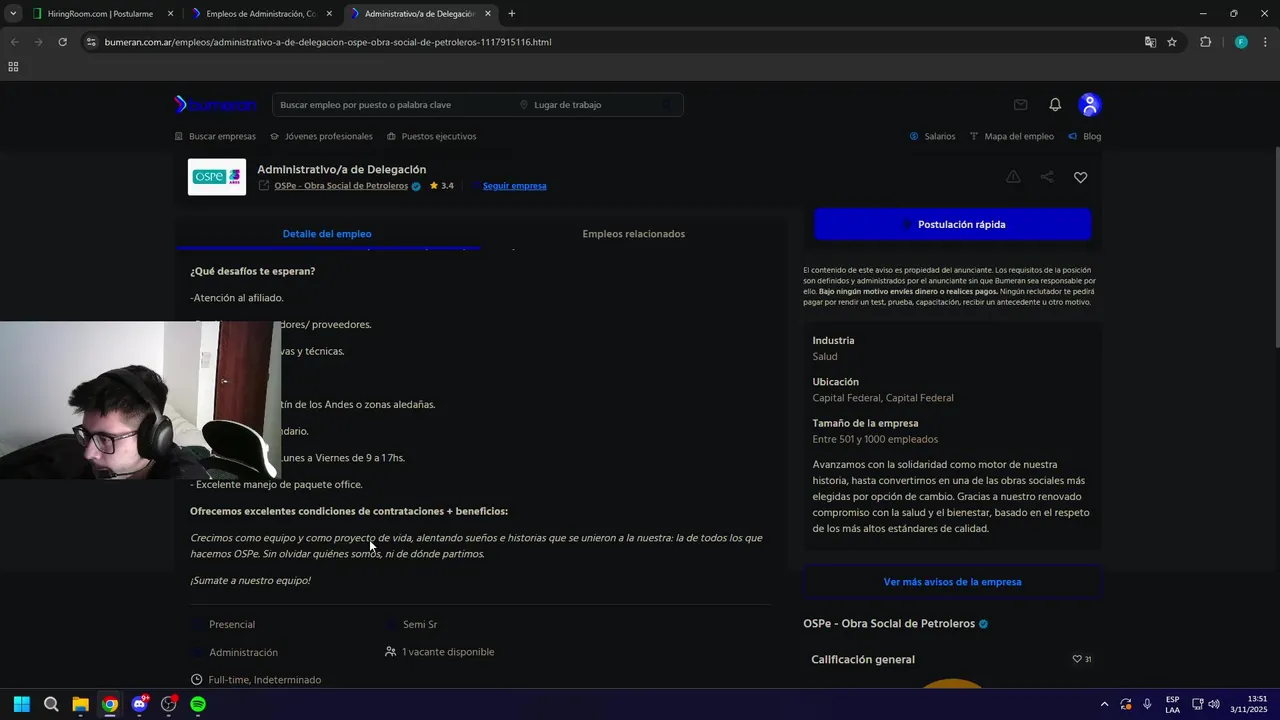The image size is (1280, 720).
Task: Open Jóvenes profesionales menu item
Action: (321, 136)
